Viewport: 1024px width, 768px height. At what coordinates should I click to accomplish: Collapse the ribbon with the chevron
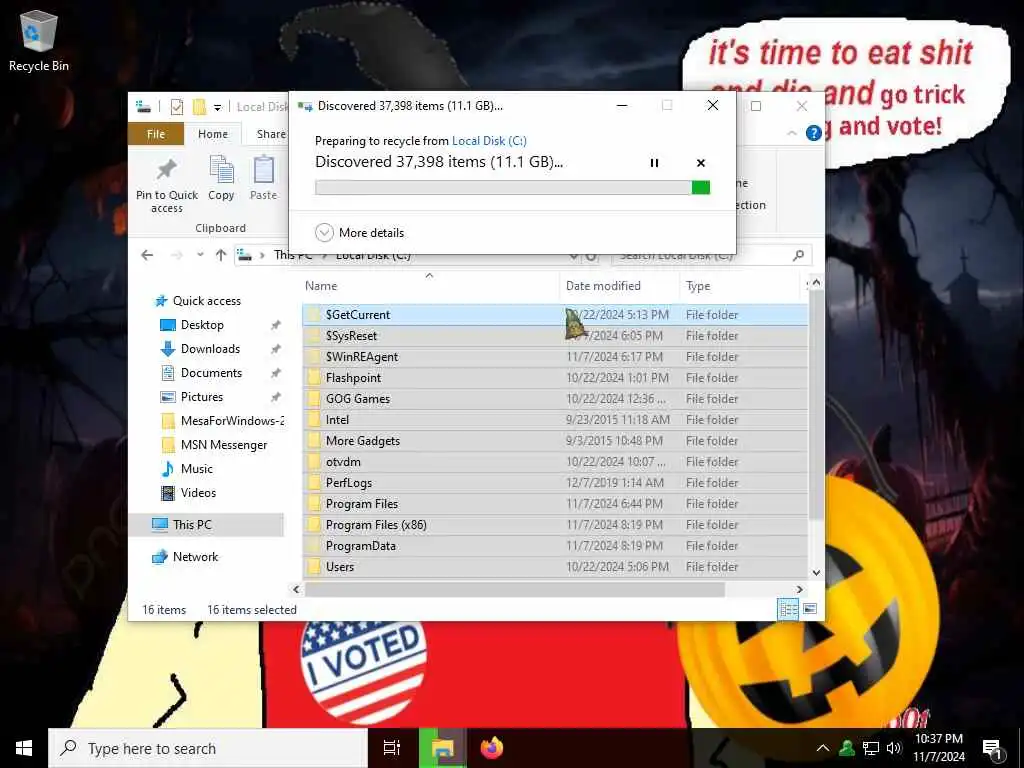[792, 133]
